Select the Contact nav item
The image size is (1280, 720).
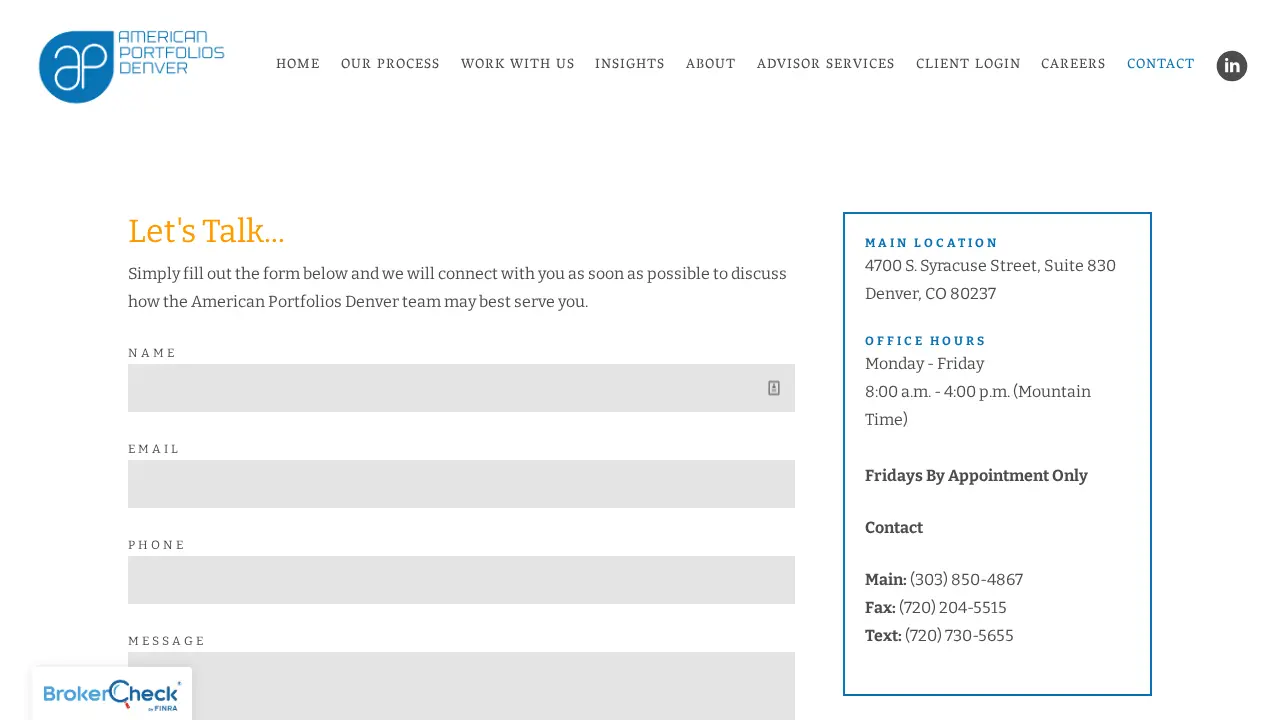pos(1161,64)
